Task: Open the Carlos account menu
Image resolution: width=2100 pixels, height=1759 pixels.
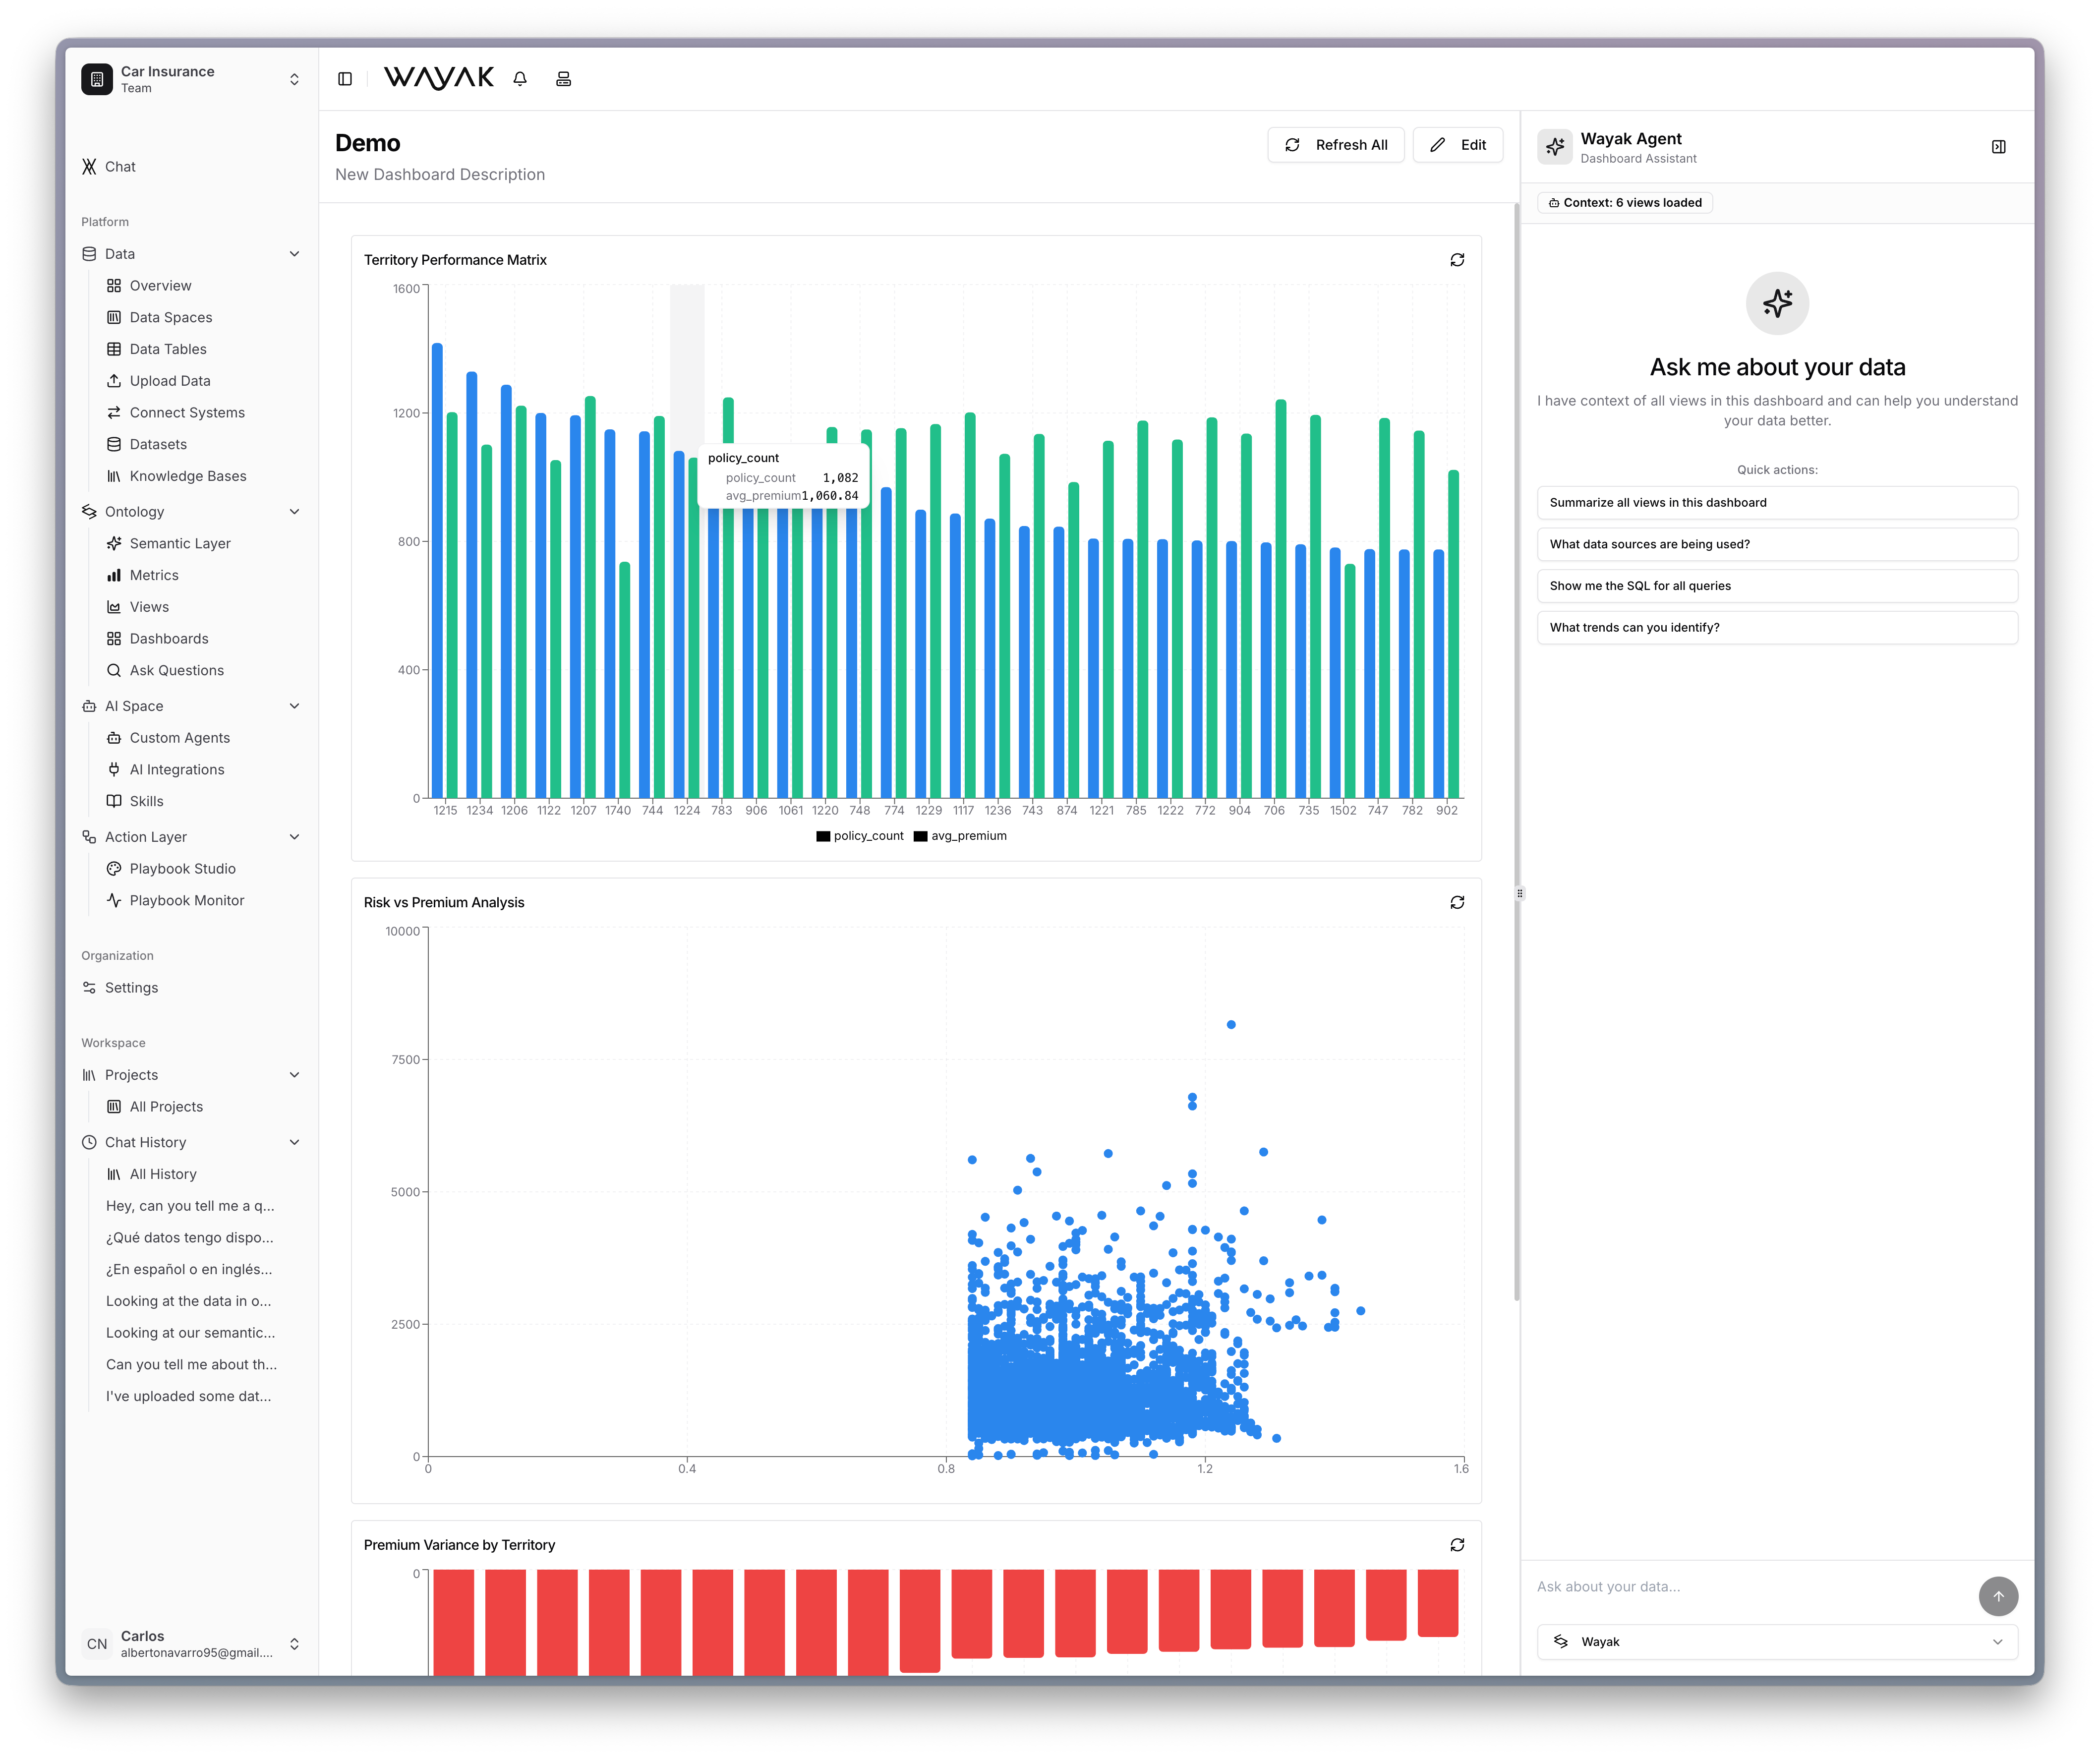Action: click(x=191, y=1644)
